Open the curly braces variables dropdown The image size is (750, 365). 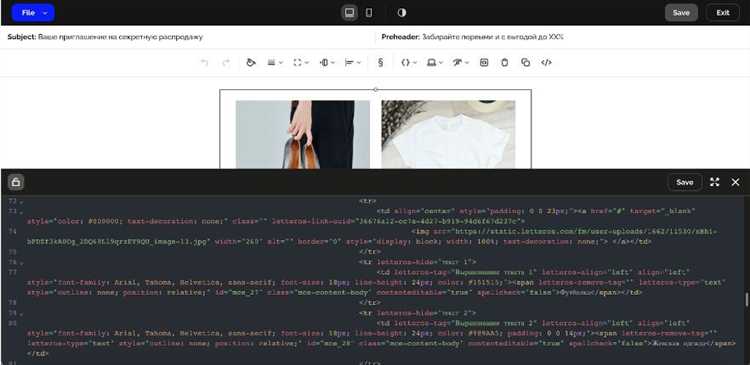[x=408, y=63]
